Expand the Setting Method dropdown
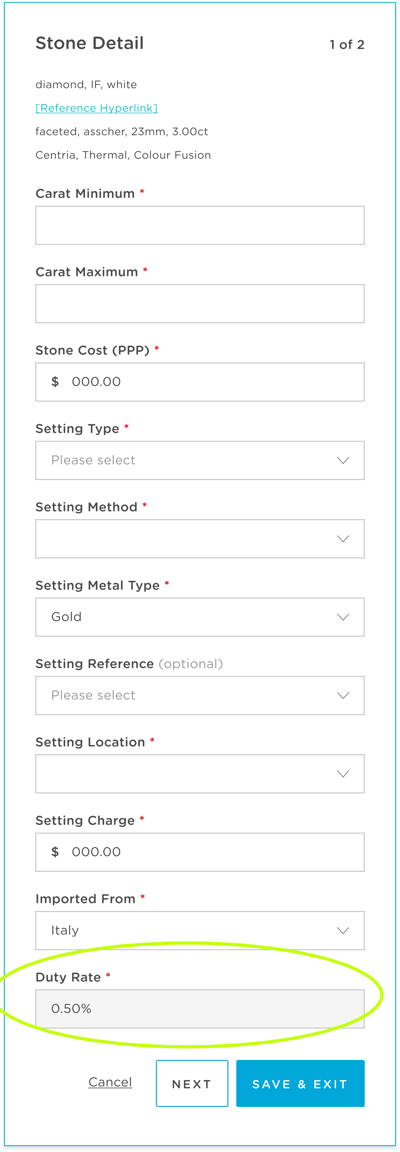The height and width of the screenshot is (1152, 400). [200, 539]
